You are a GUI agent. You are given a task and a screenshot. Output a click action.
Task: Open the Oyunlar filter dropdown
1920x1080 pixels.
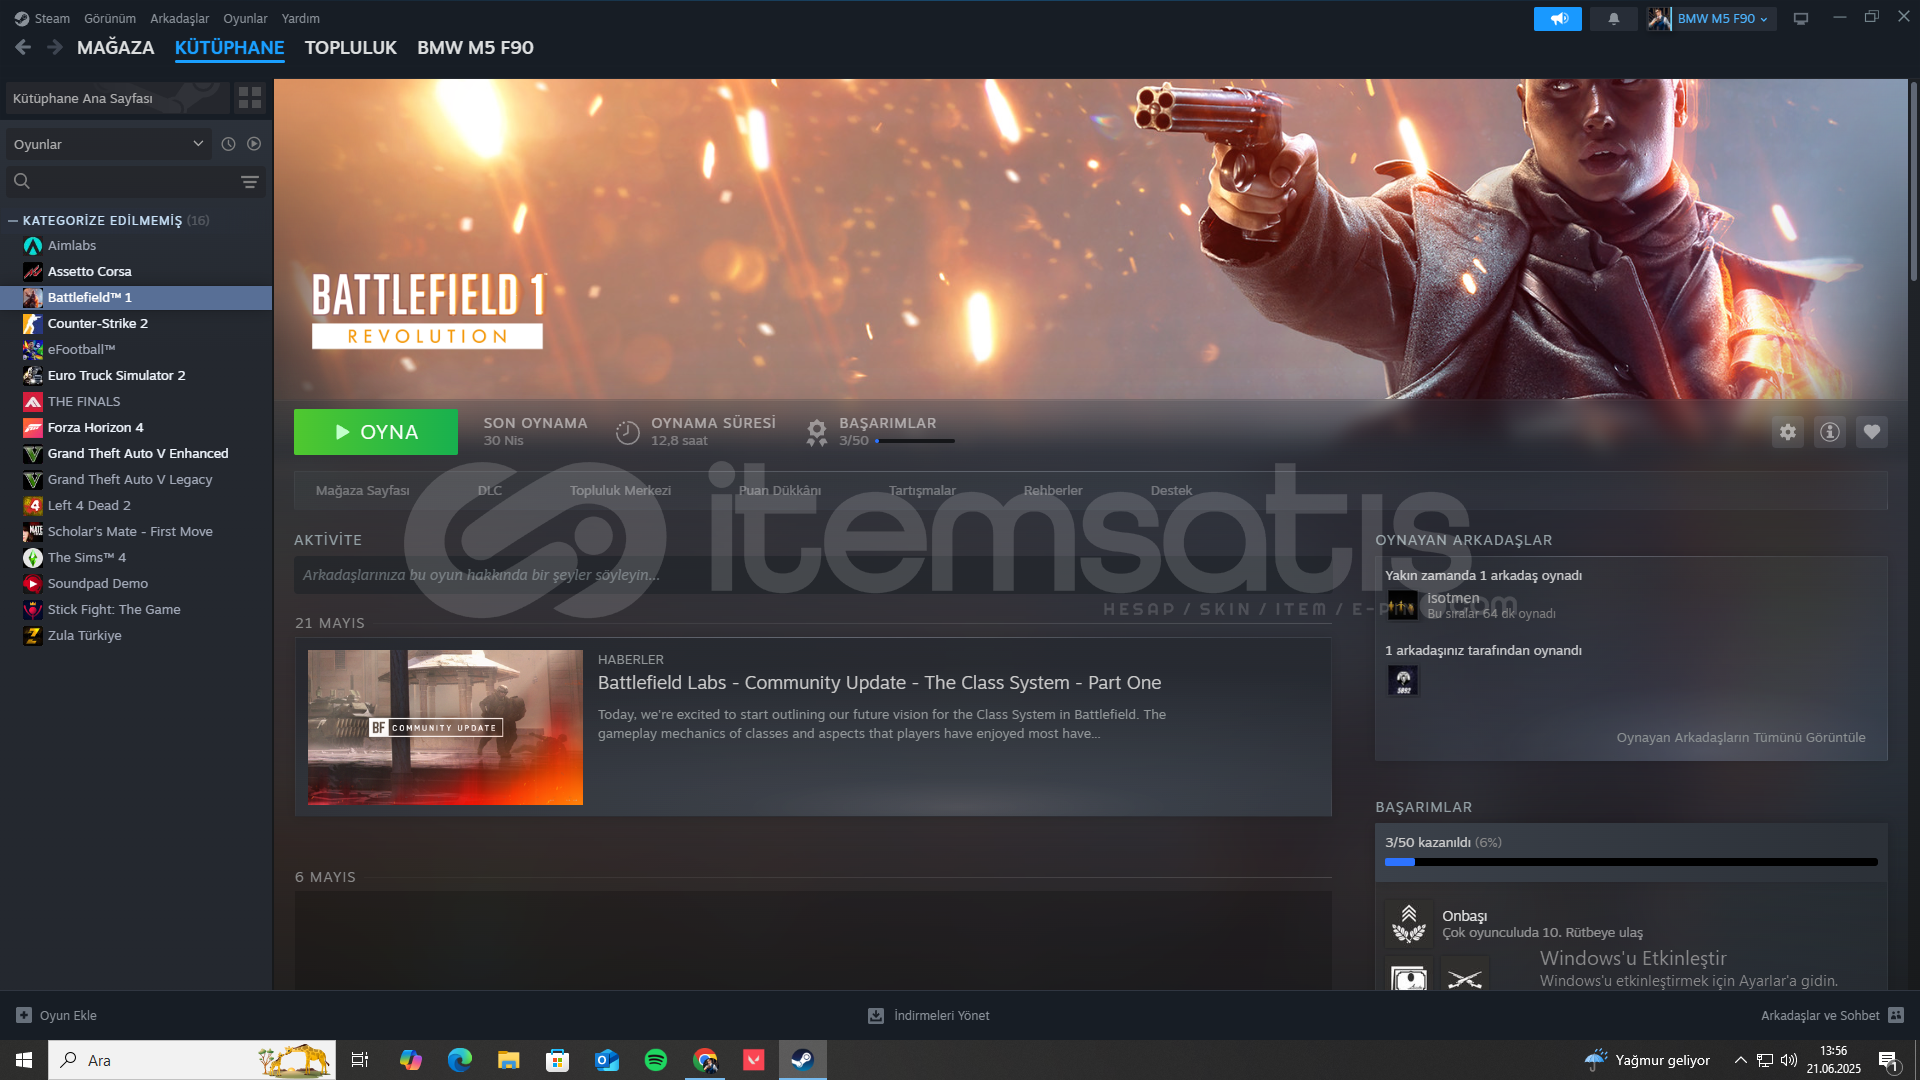pyautogui.click(x=110, y=144)
